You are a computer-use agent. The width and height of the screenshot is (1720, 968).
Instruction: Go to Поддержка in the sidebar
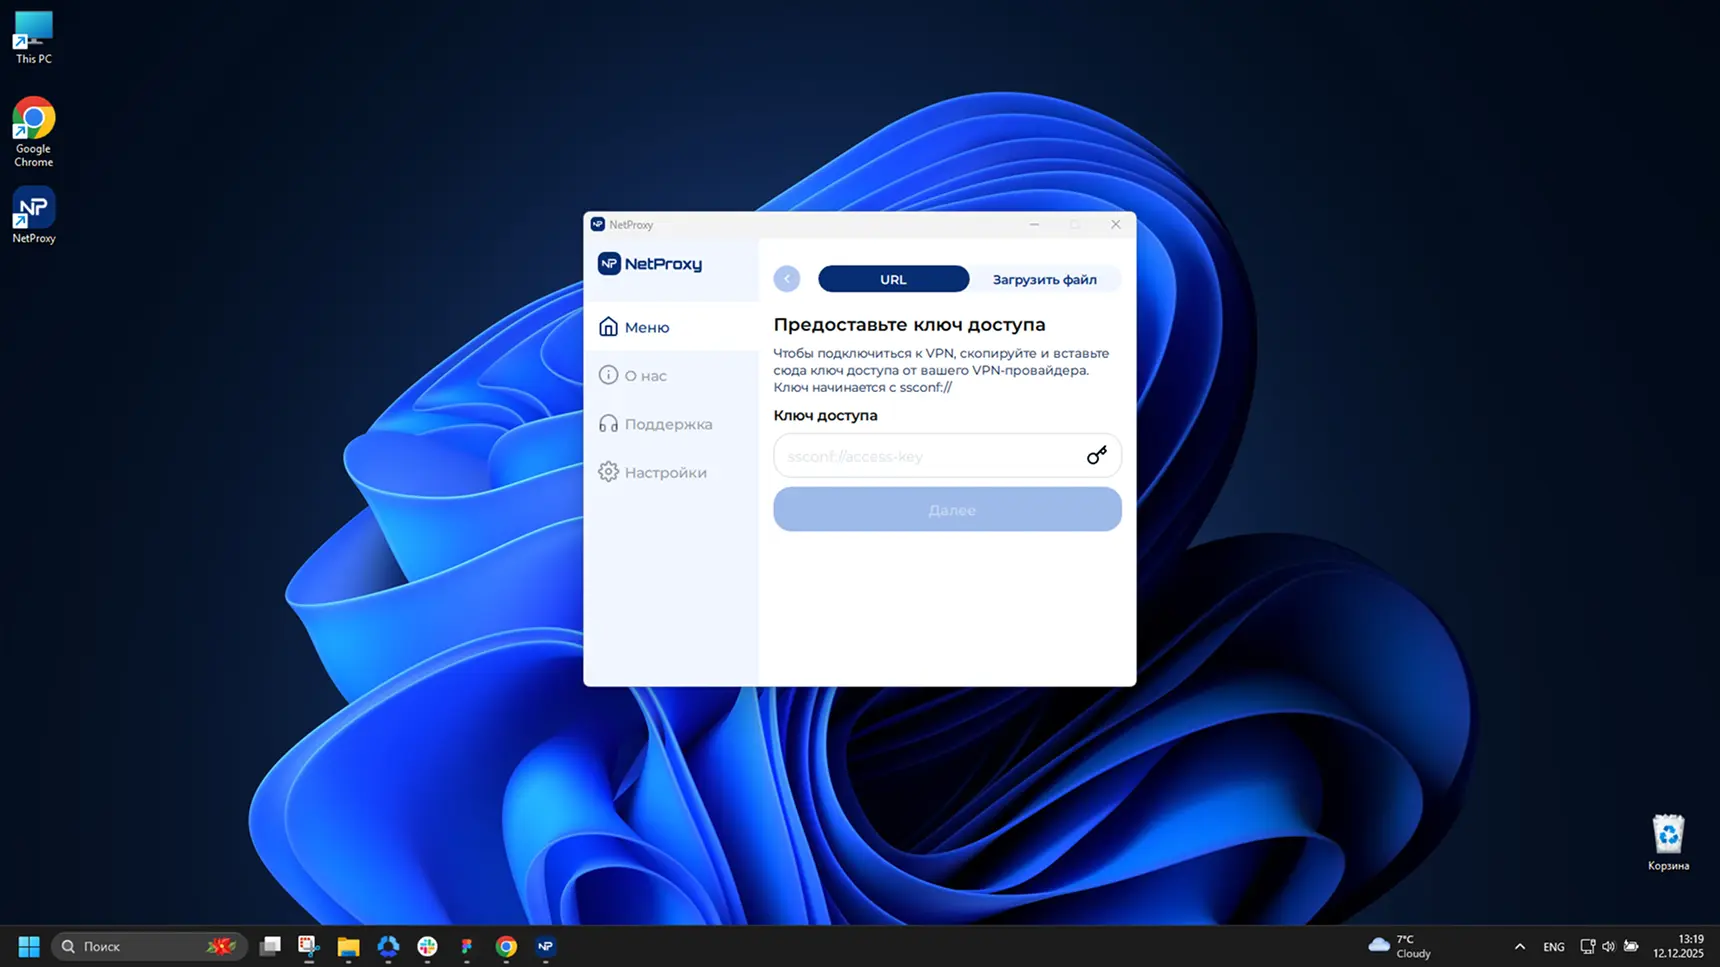[668, 424]
